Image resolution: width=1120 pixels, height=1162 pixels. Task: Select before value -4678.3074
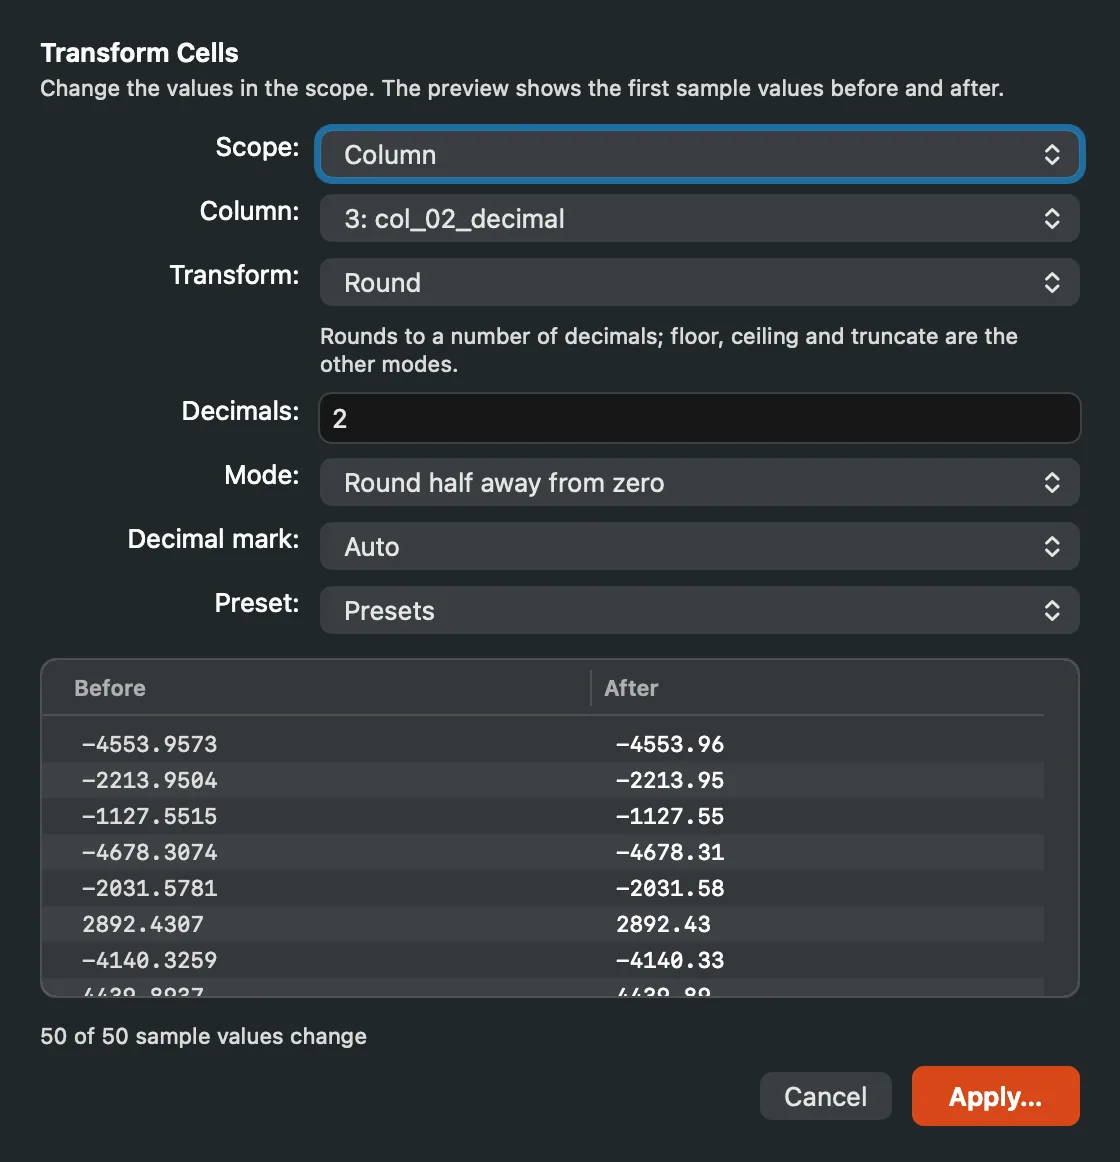pyautogui.click(x=149, y=852)
